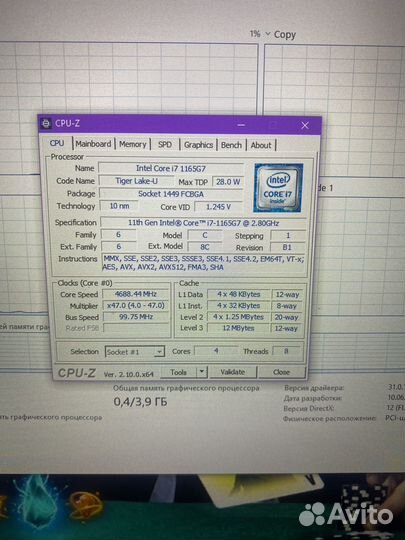
Task: Click the Ext. Model value 8C
Action: pyautogui.click(x=205, y=247)
